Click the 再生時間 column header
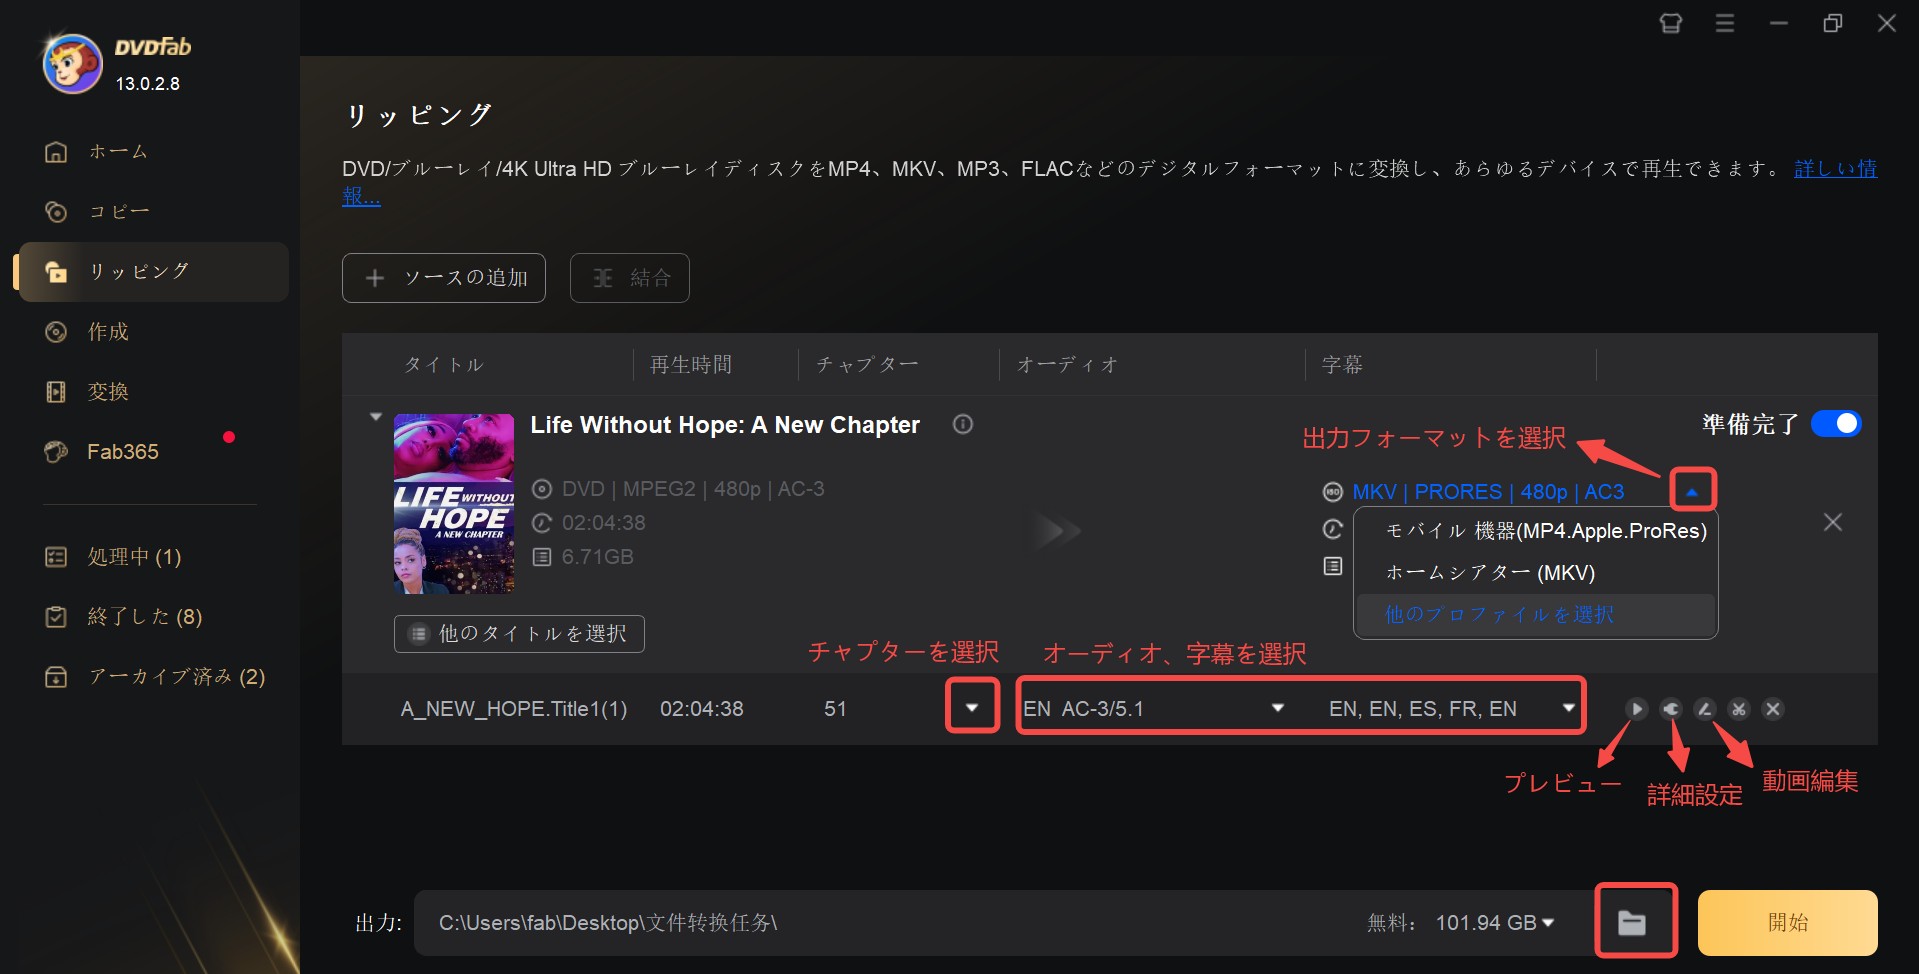The width and height of the screenshot is (1919, 974). 691,365
